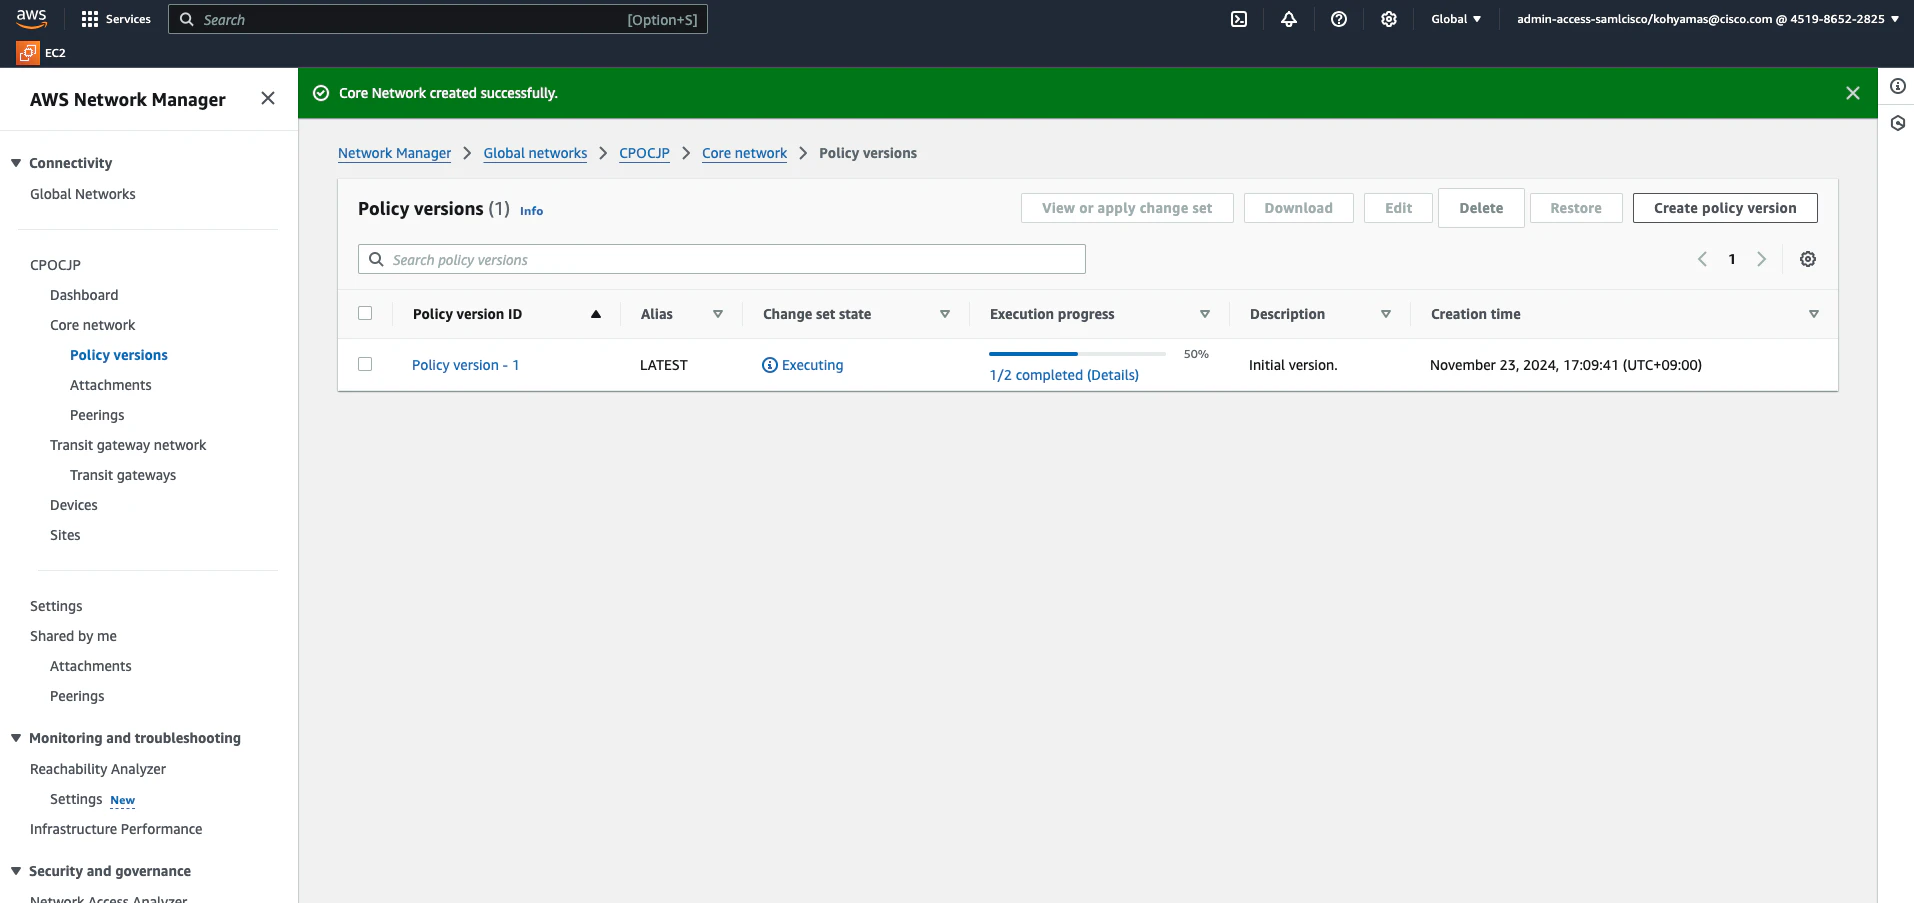Click the execution progress bar at 50%
The height and width of the screenshot is (903, 1914).
click(x=1077, y=354)
